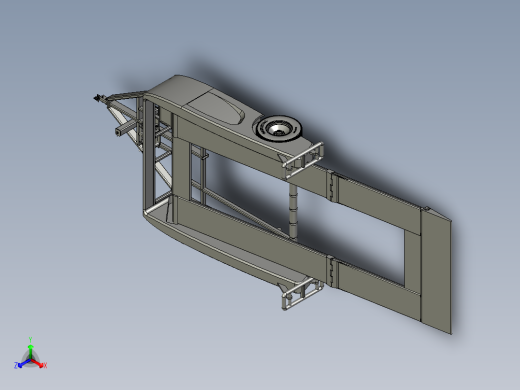Screen dimensions: 520x390
Task: Click the red X axis of the triad
Action: click(x=39, y=364)
